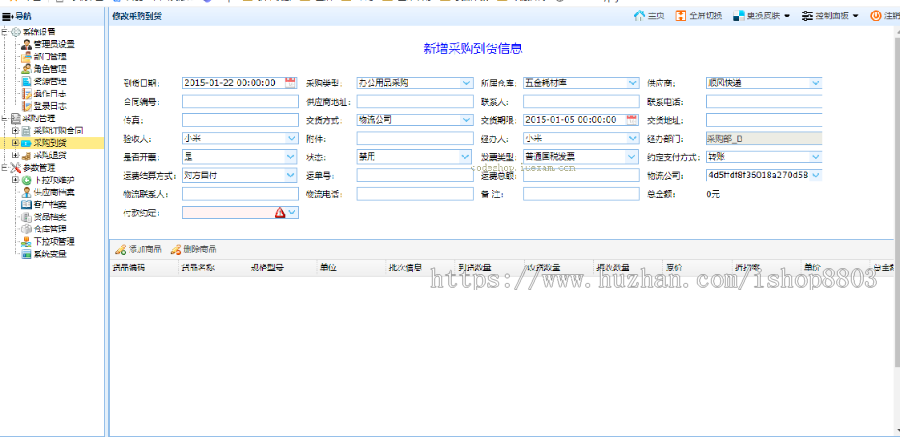Screen dimensions: 900x437
Task: Click the 角色管理 person icon
Action: click(26, 69)
